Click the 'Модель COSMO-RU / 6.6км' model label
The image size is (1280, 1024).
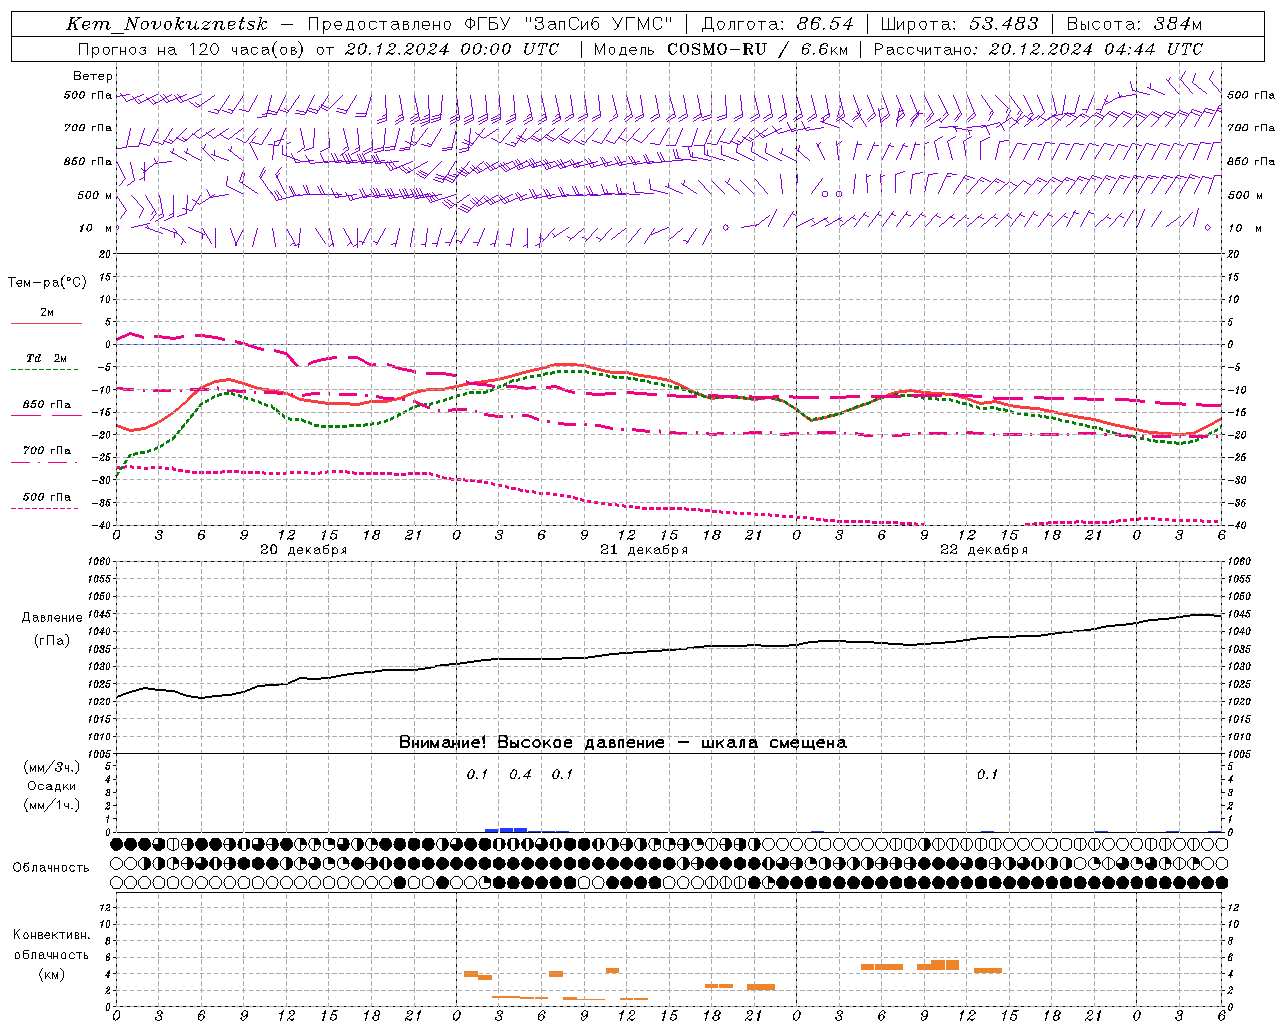(719, 49)
